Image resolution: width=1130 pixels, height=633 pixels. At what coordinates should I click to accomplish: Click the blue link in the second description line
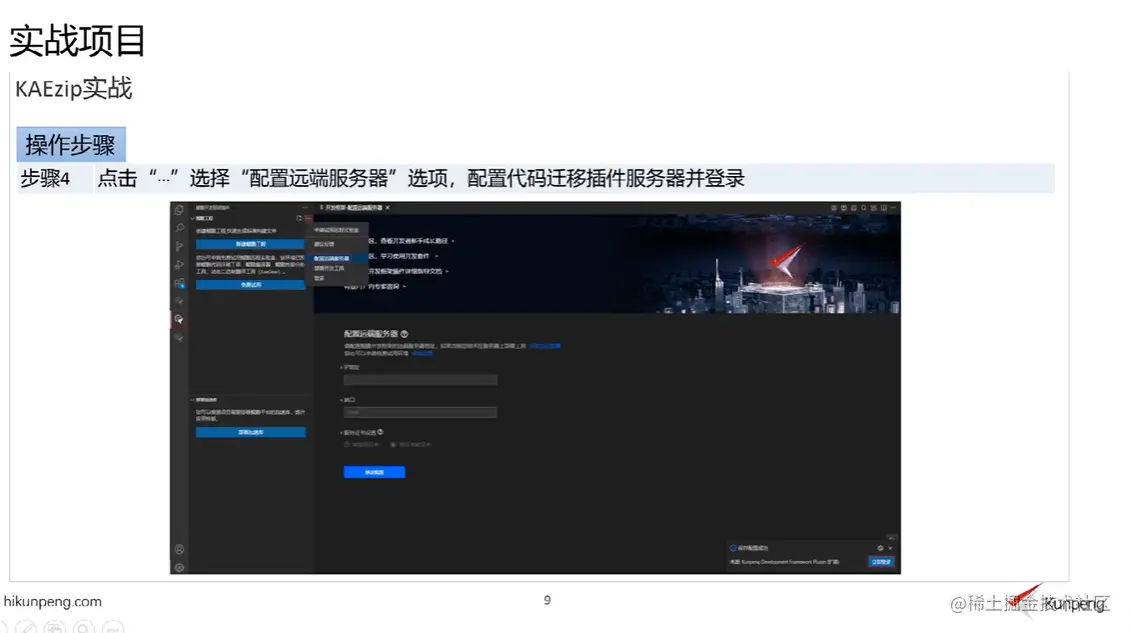tap(422, 353)
